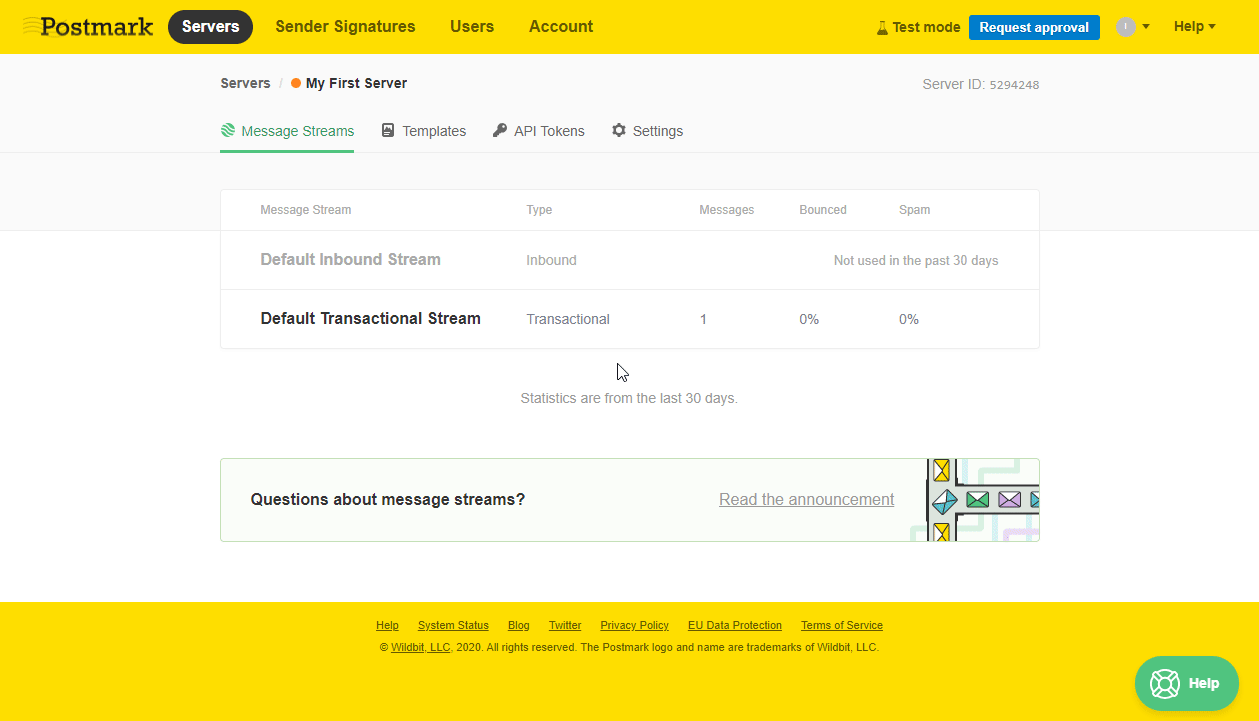Open the System Status footer link
This screenshot has height=721, width=1259.
point(453,626)
